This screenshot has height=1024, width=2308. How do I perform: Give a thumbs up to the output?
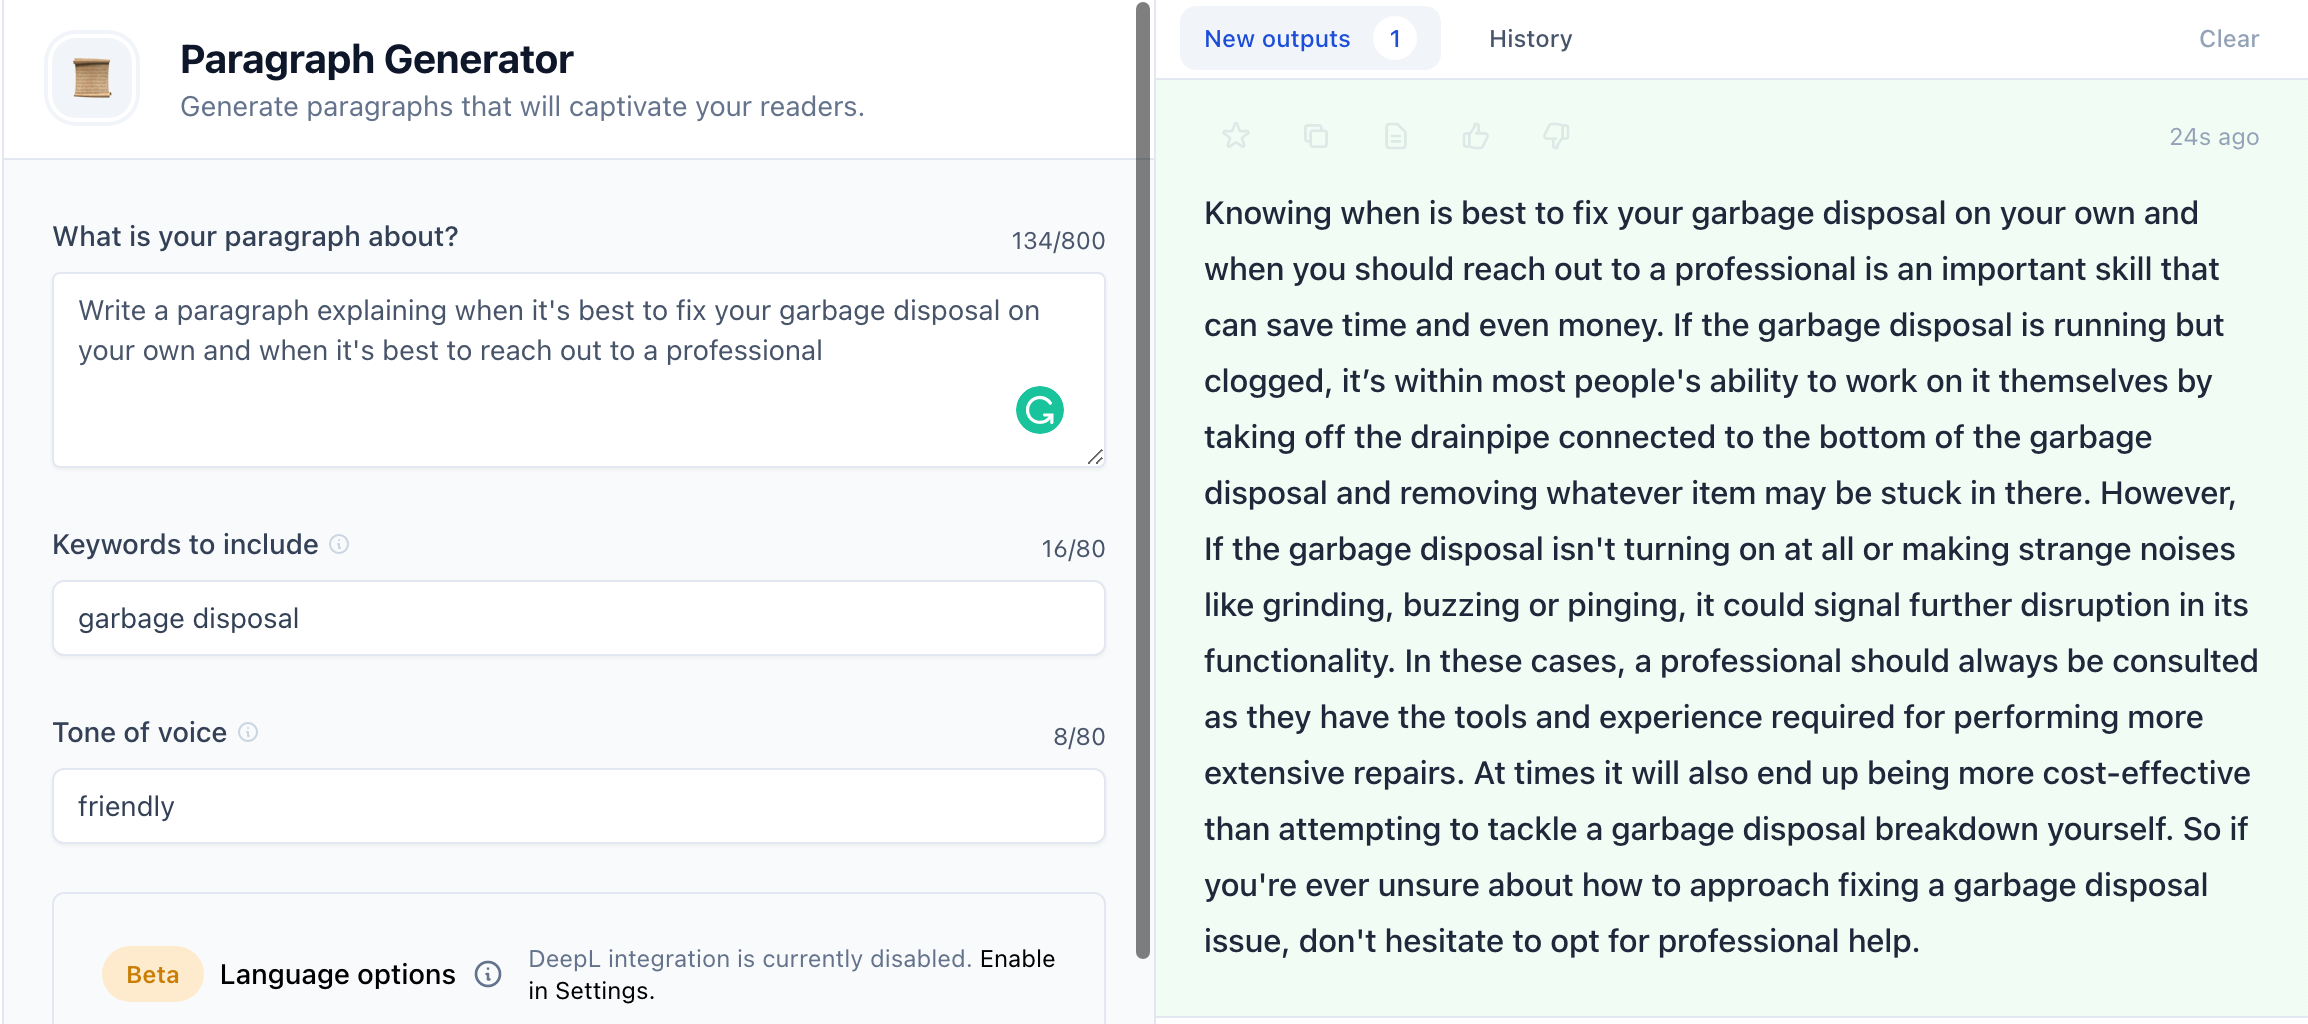pyautogui.click(x=1476, y=136)
